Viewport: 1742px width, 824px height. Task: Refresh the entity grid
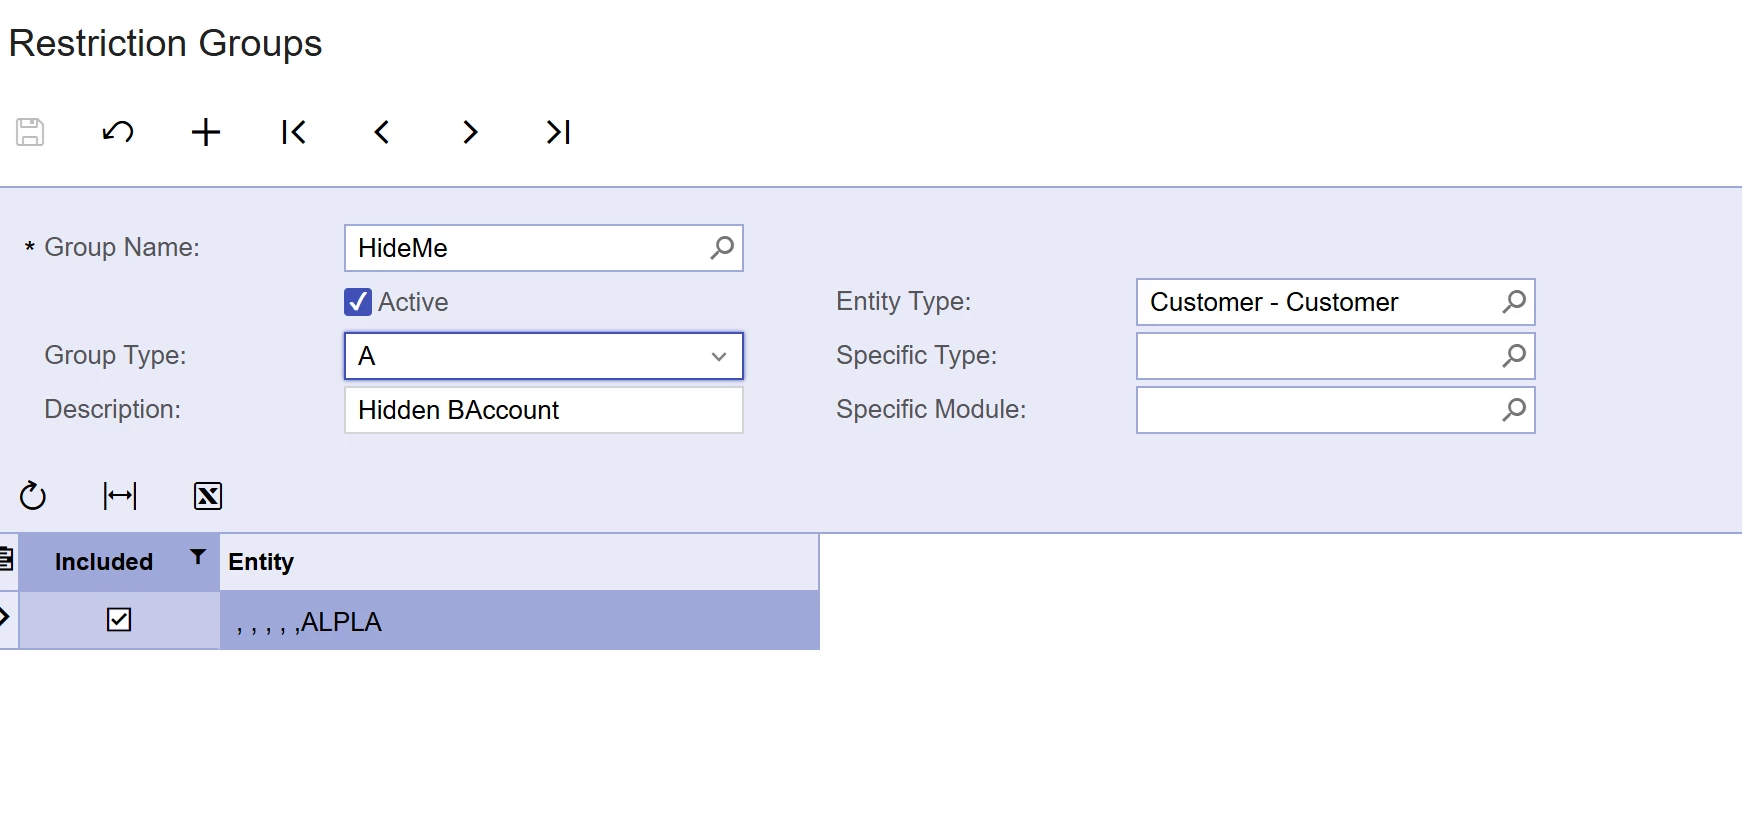point(33,495)
